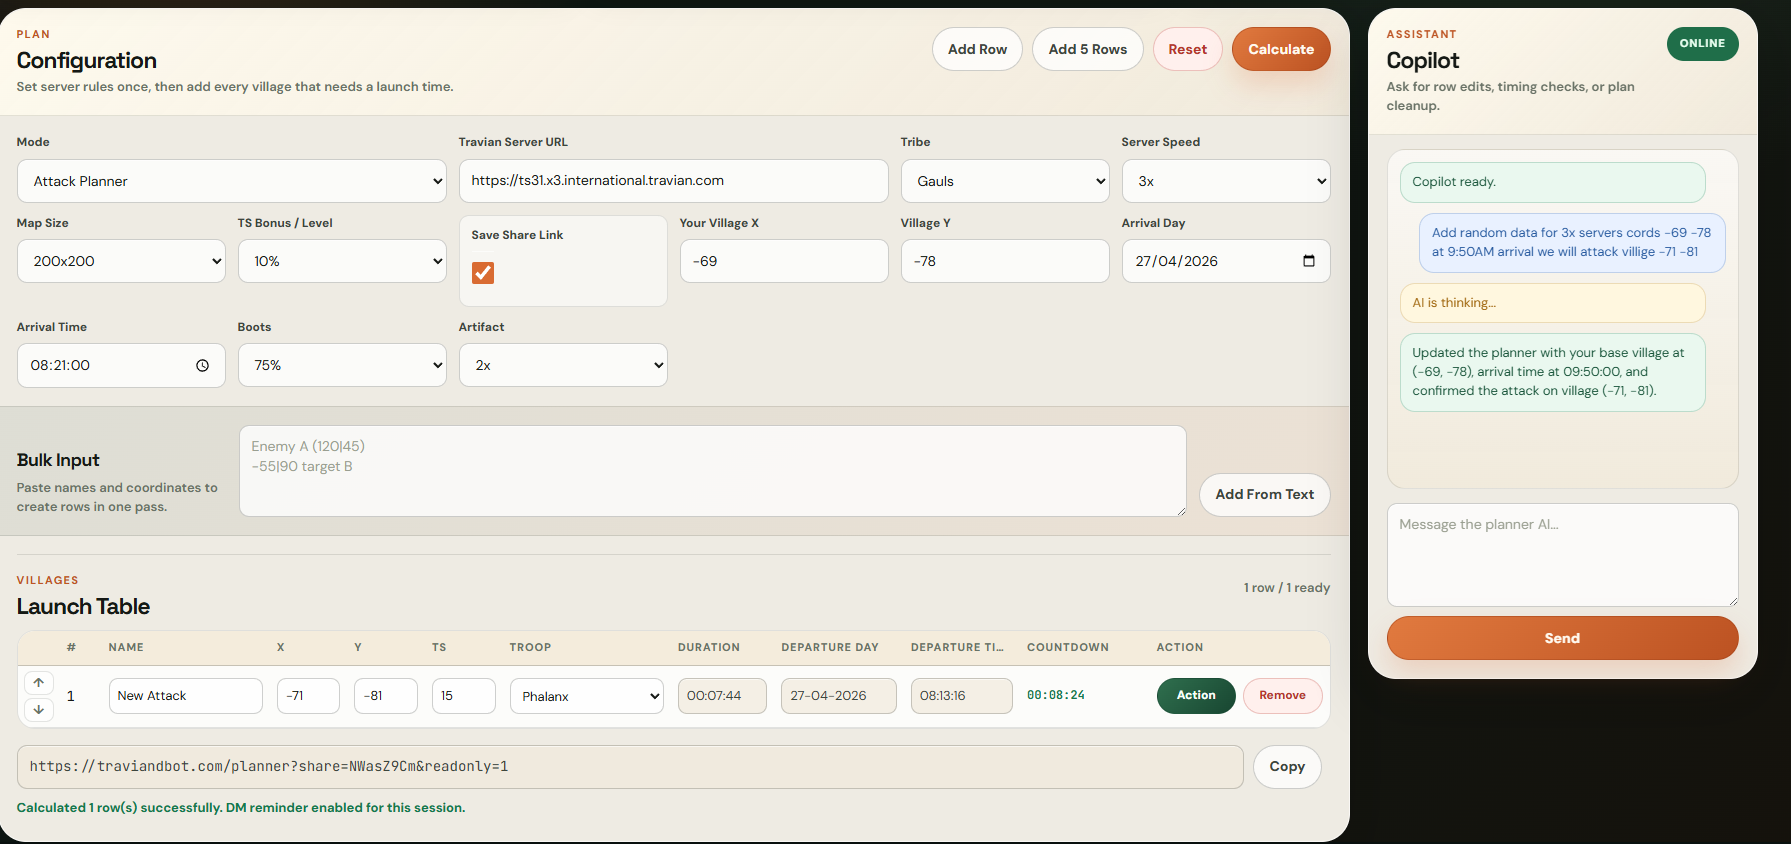1791x844 pixels.
Task: Click the Y coordinate field with -81
Action: [386, 696]
